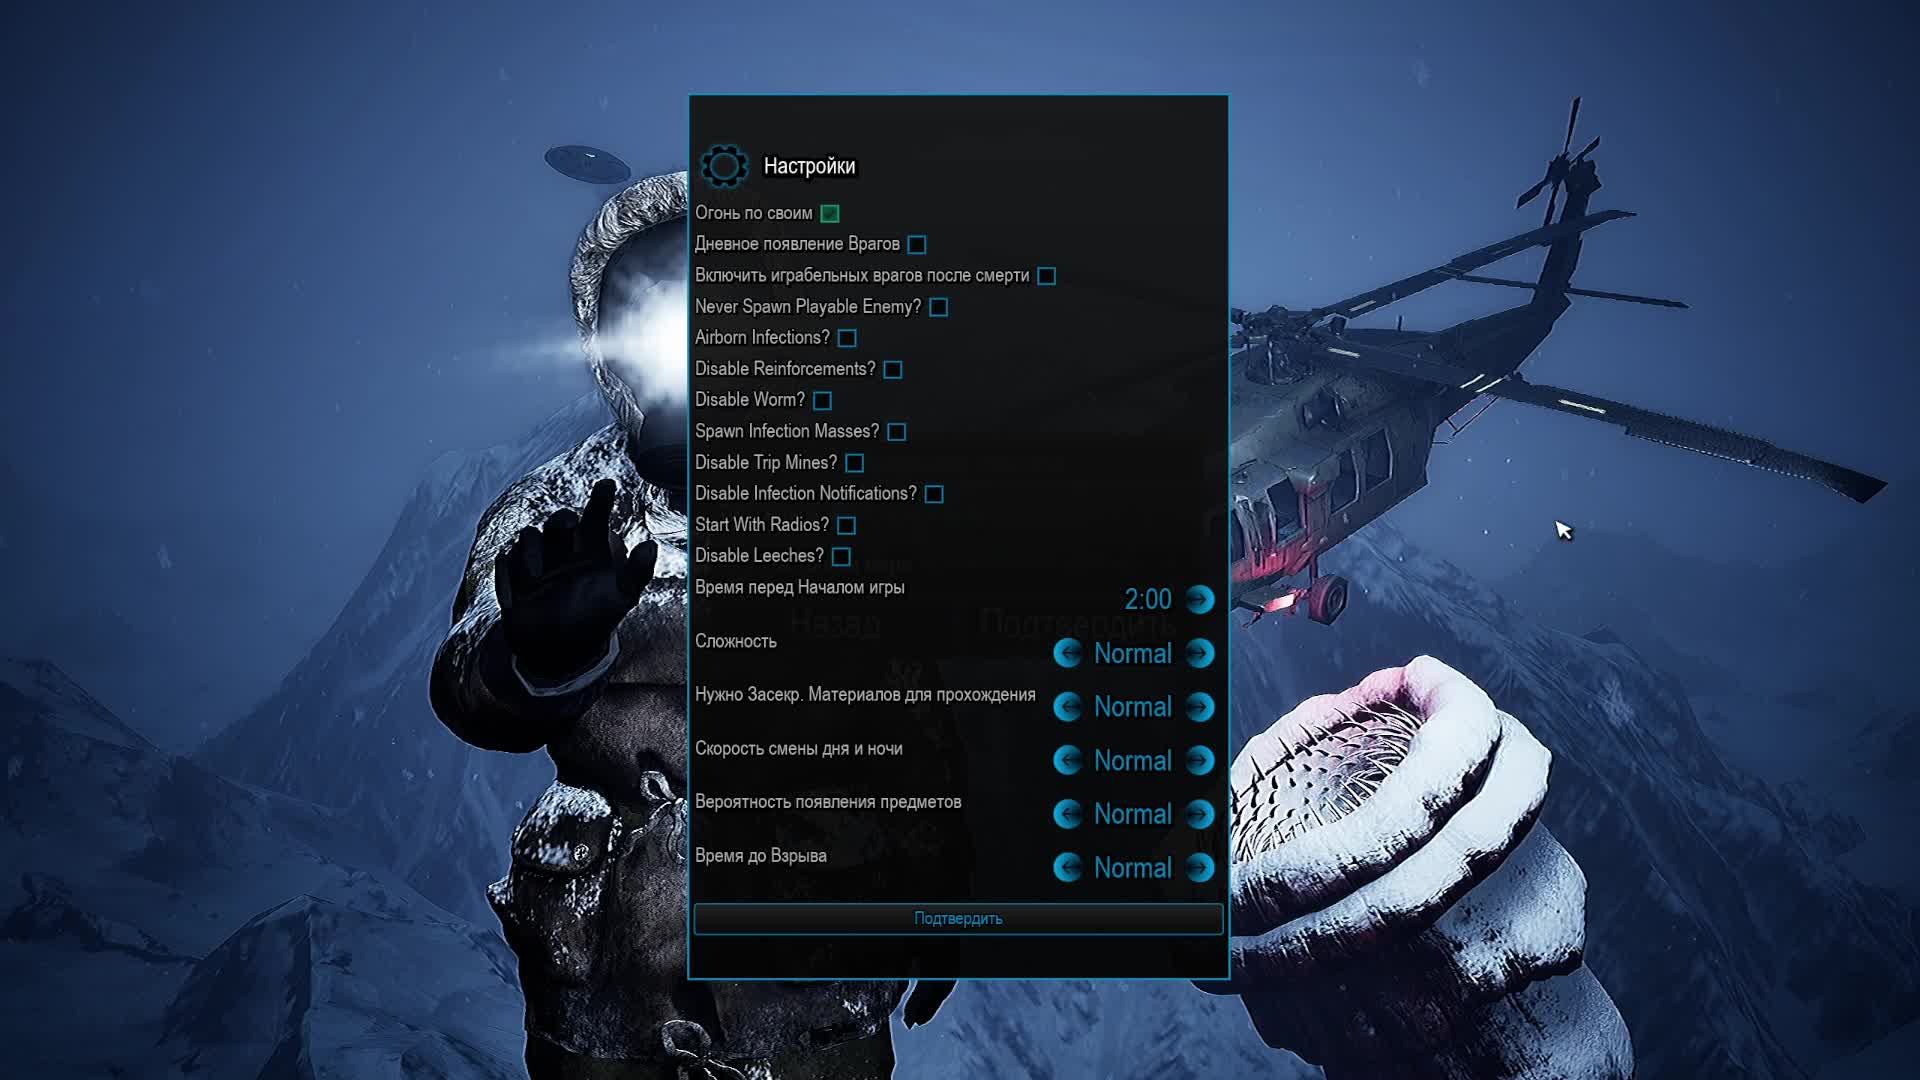The height and width of the screenshot is (1080, 1920).
Task: Click the settings gear icon next to Настройки
Action: [x=724, y=166]
